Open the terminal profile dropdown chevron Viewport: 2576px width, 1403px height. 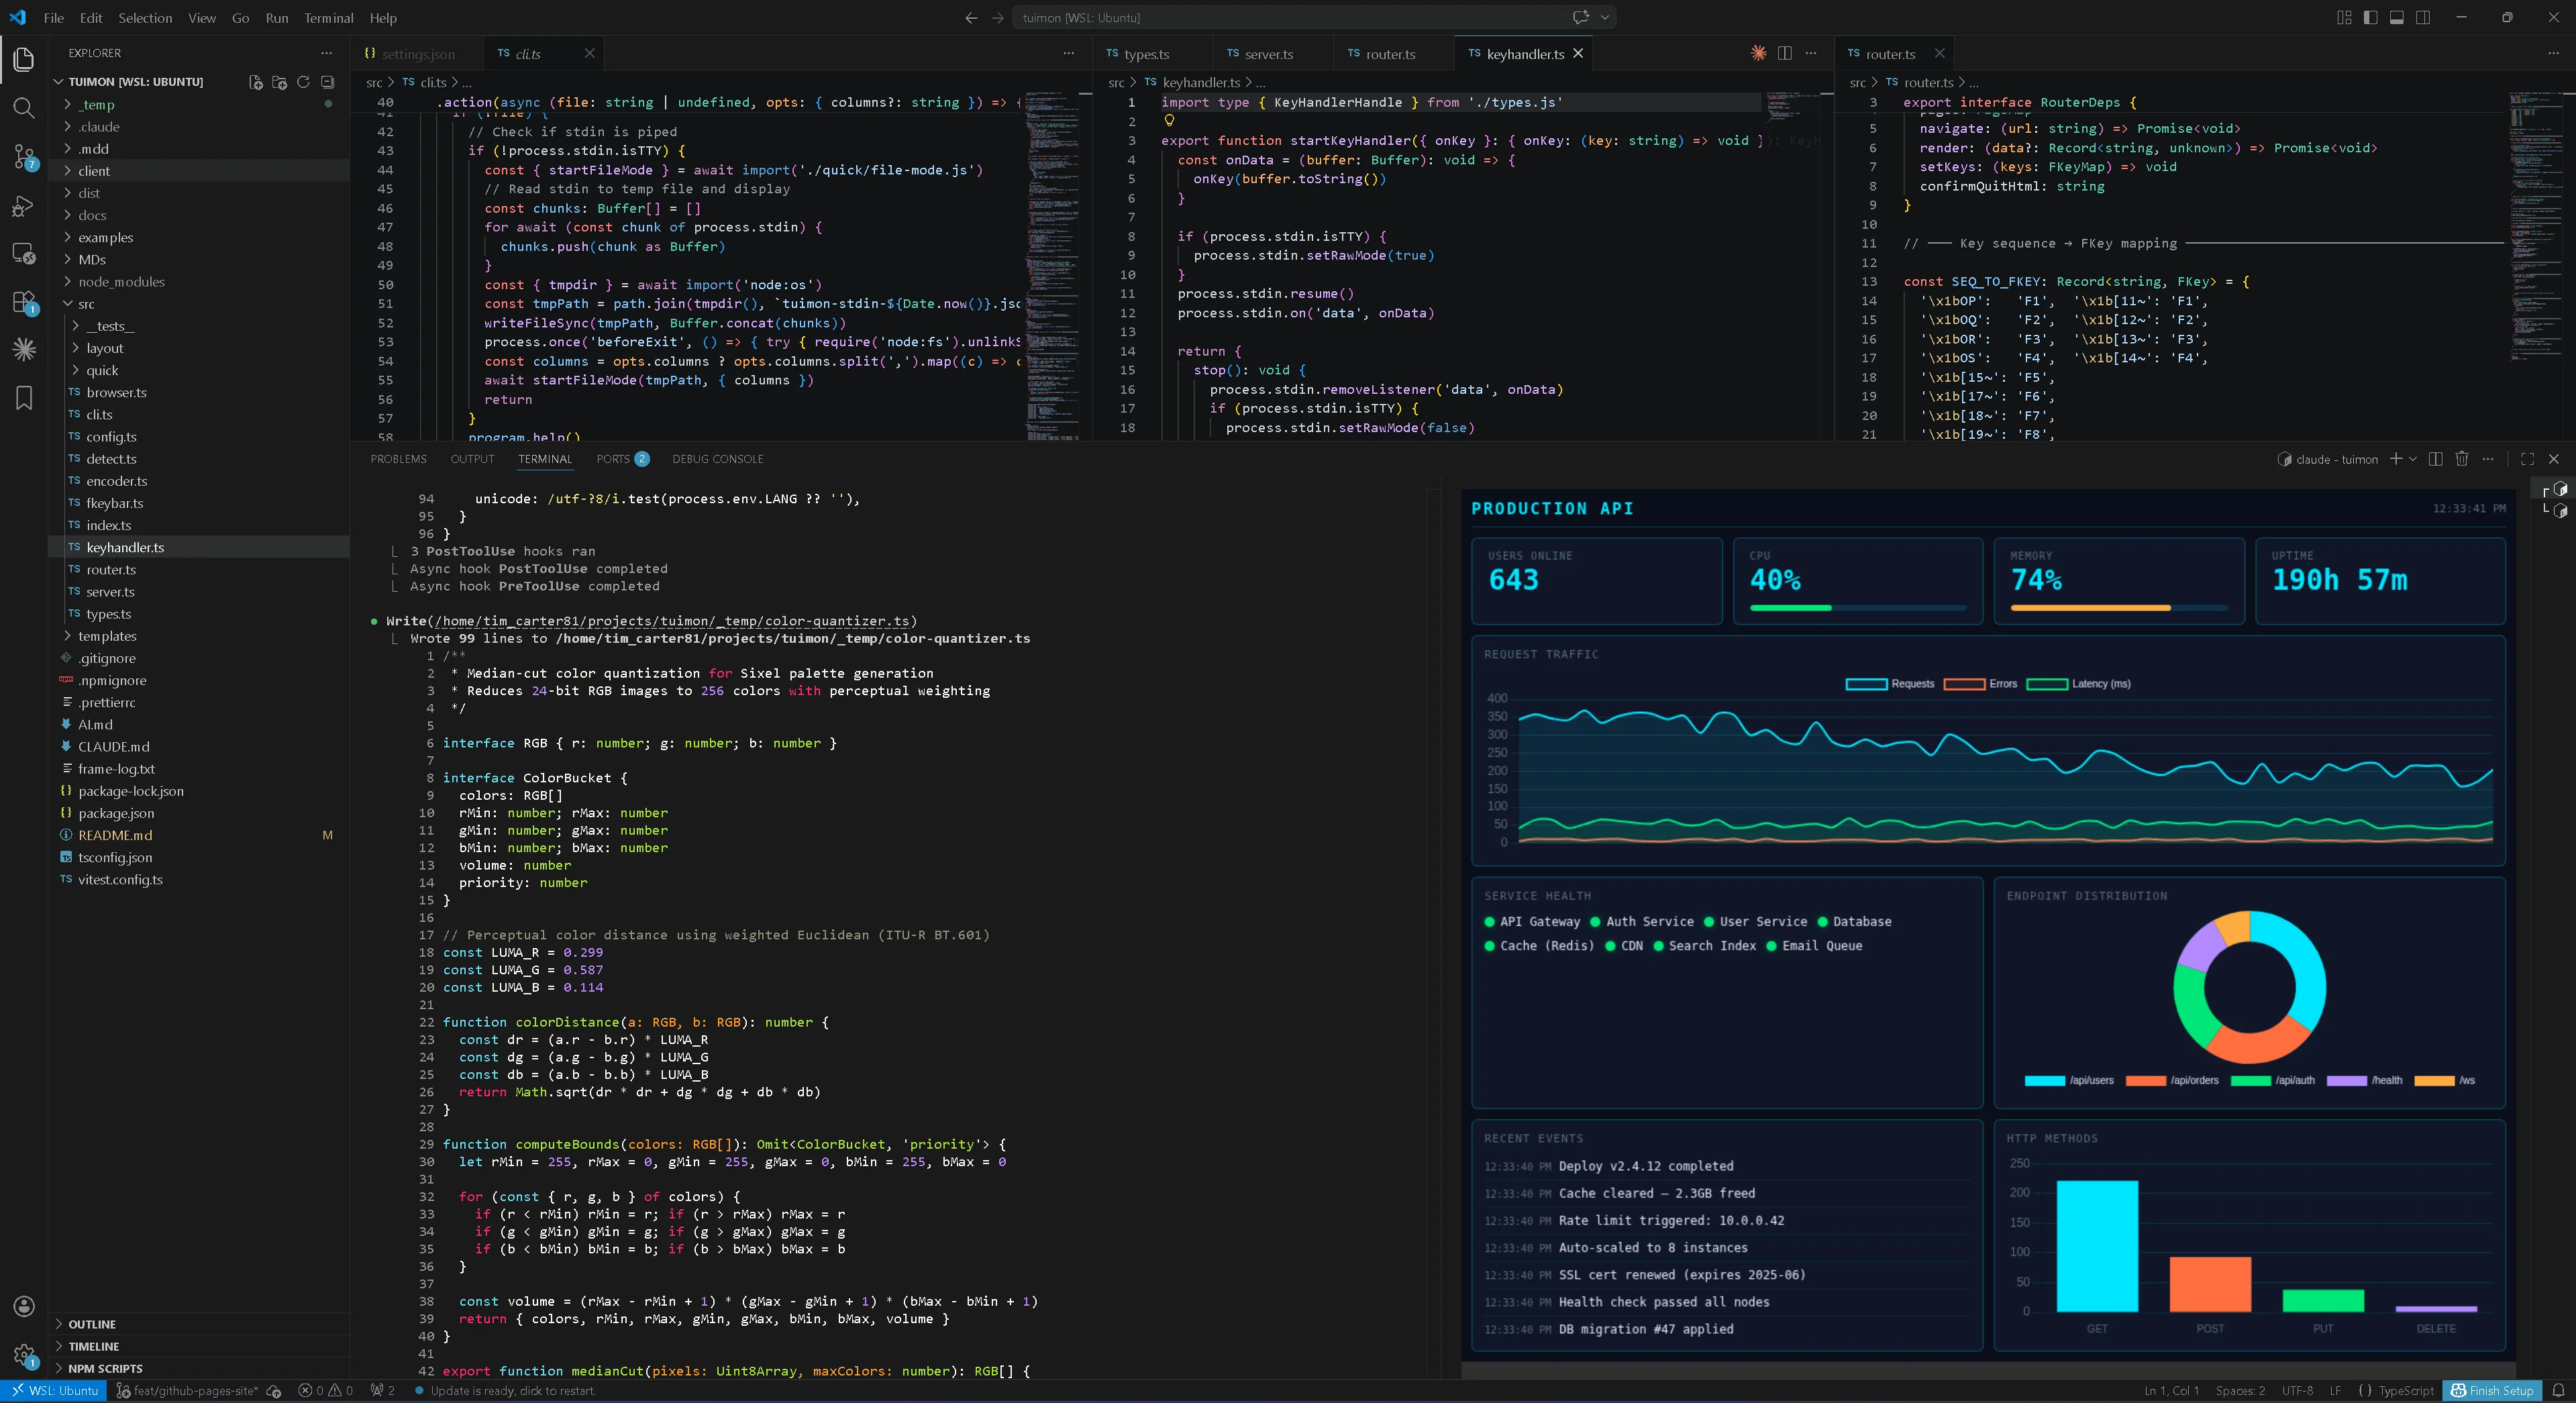tap(2412, 459)
